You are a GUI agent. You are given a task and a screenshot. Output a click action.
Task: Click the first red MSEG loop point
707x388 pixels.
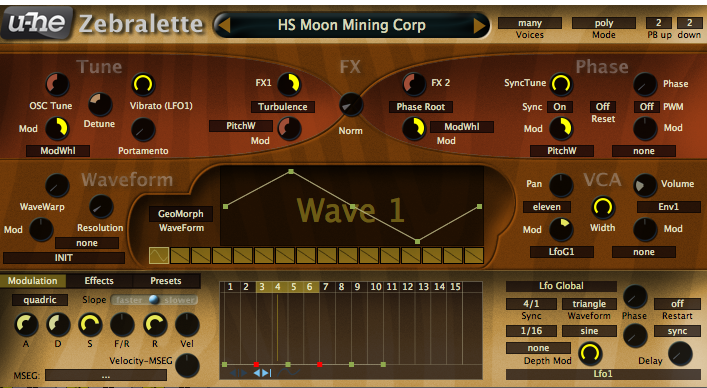[x=256, y=364]
